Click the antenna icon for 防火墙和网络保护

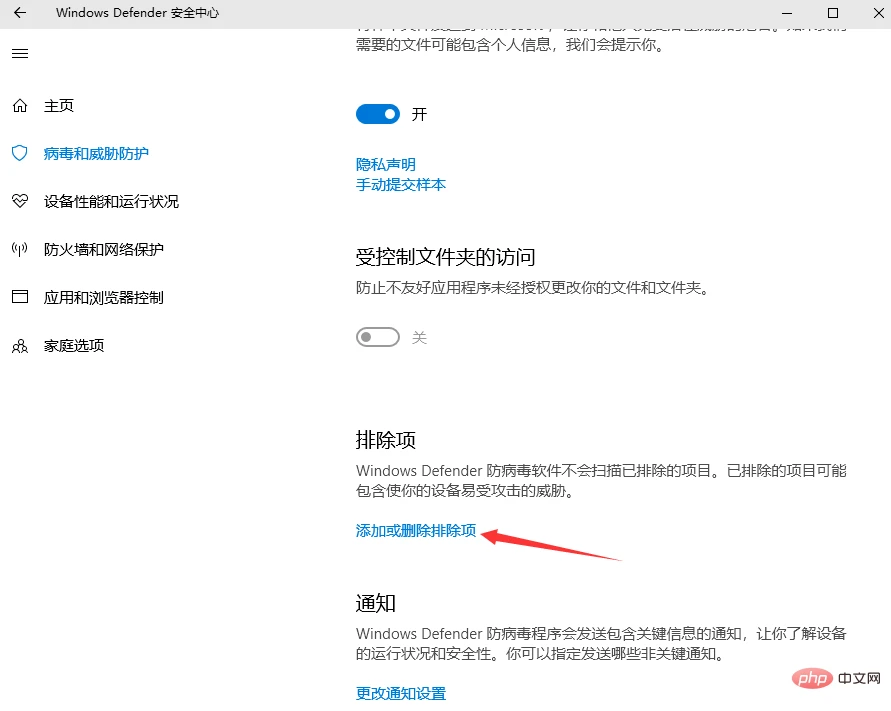[x=20, y=249]
